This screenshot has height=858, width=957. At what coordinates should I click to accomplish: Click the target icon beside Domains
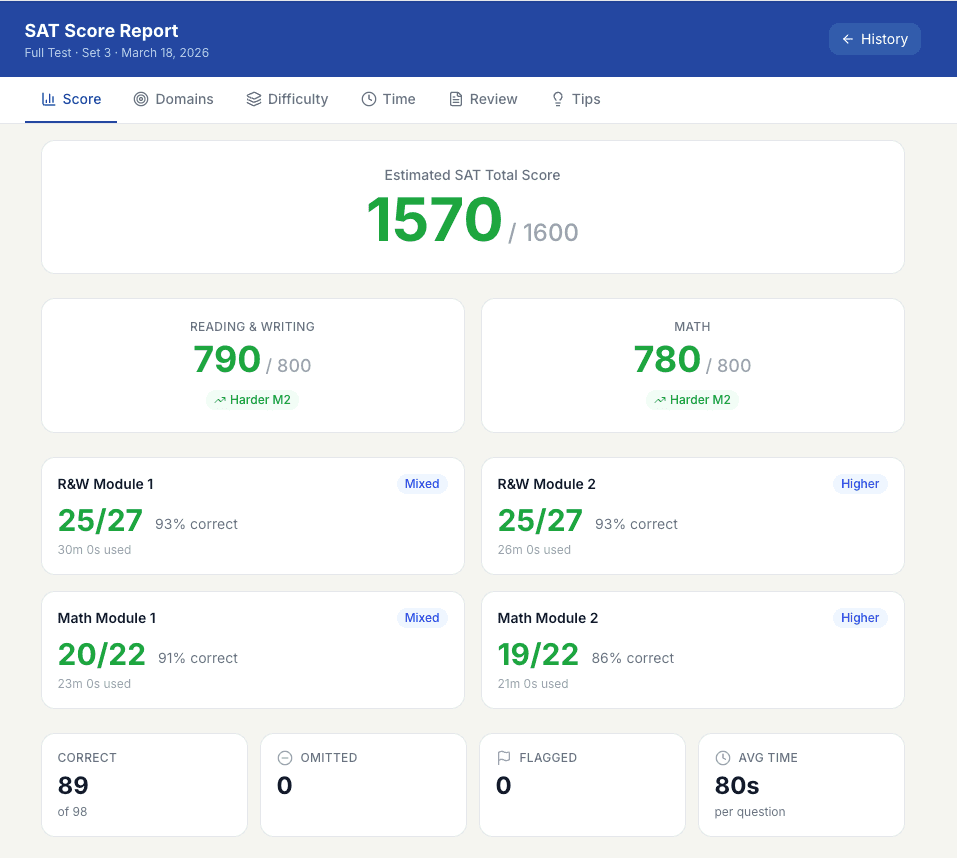click(x=143, y=99)
